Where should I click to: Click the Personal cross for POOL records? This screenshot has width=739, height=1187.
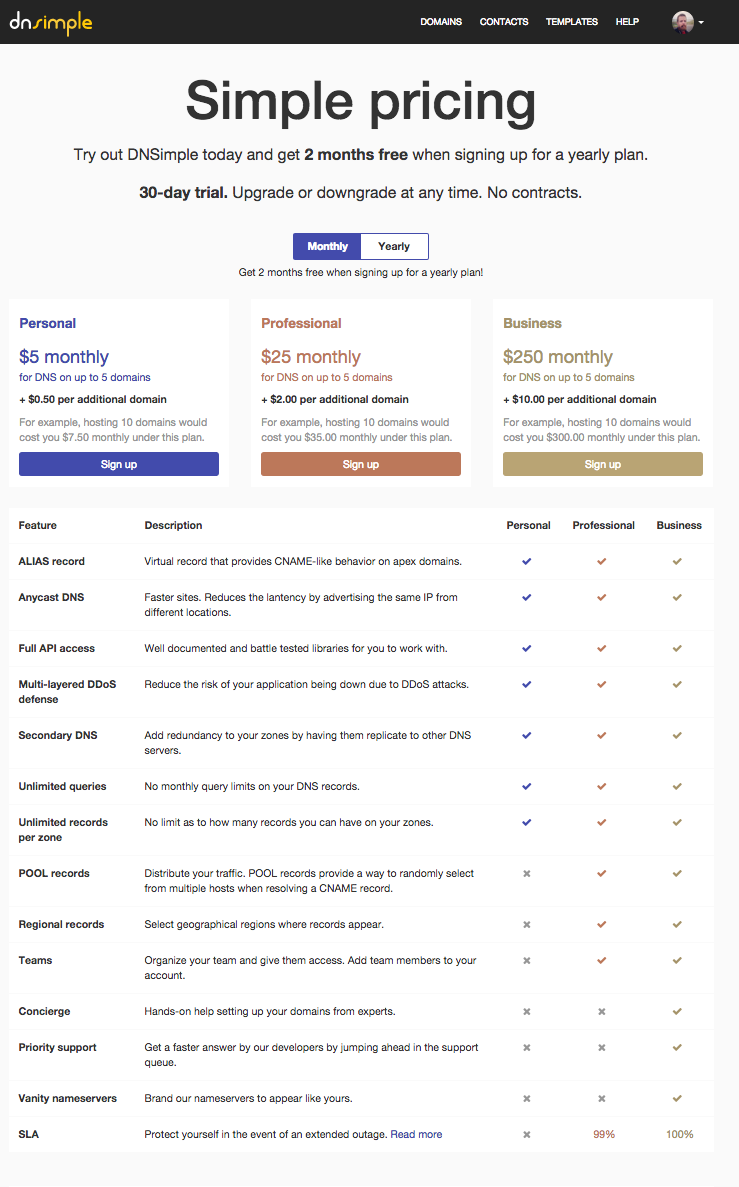[527, 874]
